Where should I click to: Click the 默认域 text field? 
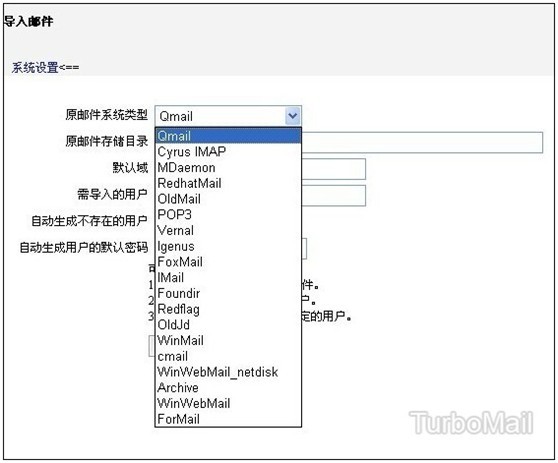(333, 169)
